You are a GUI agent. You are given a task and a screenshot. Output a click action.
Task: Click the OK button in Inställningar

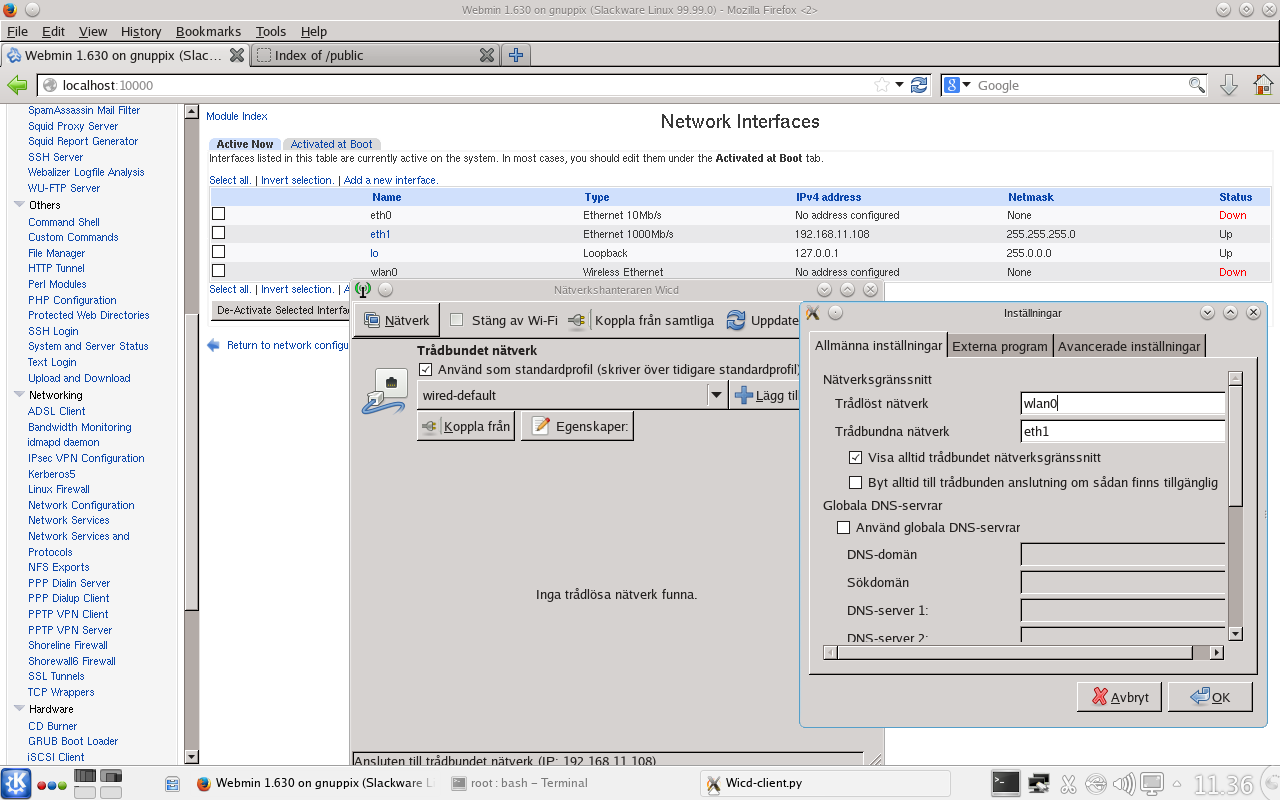pos(1209,697)
